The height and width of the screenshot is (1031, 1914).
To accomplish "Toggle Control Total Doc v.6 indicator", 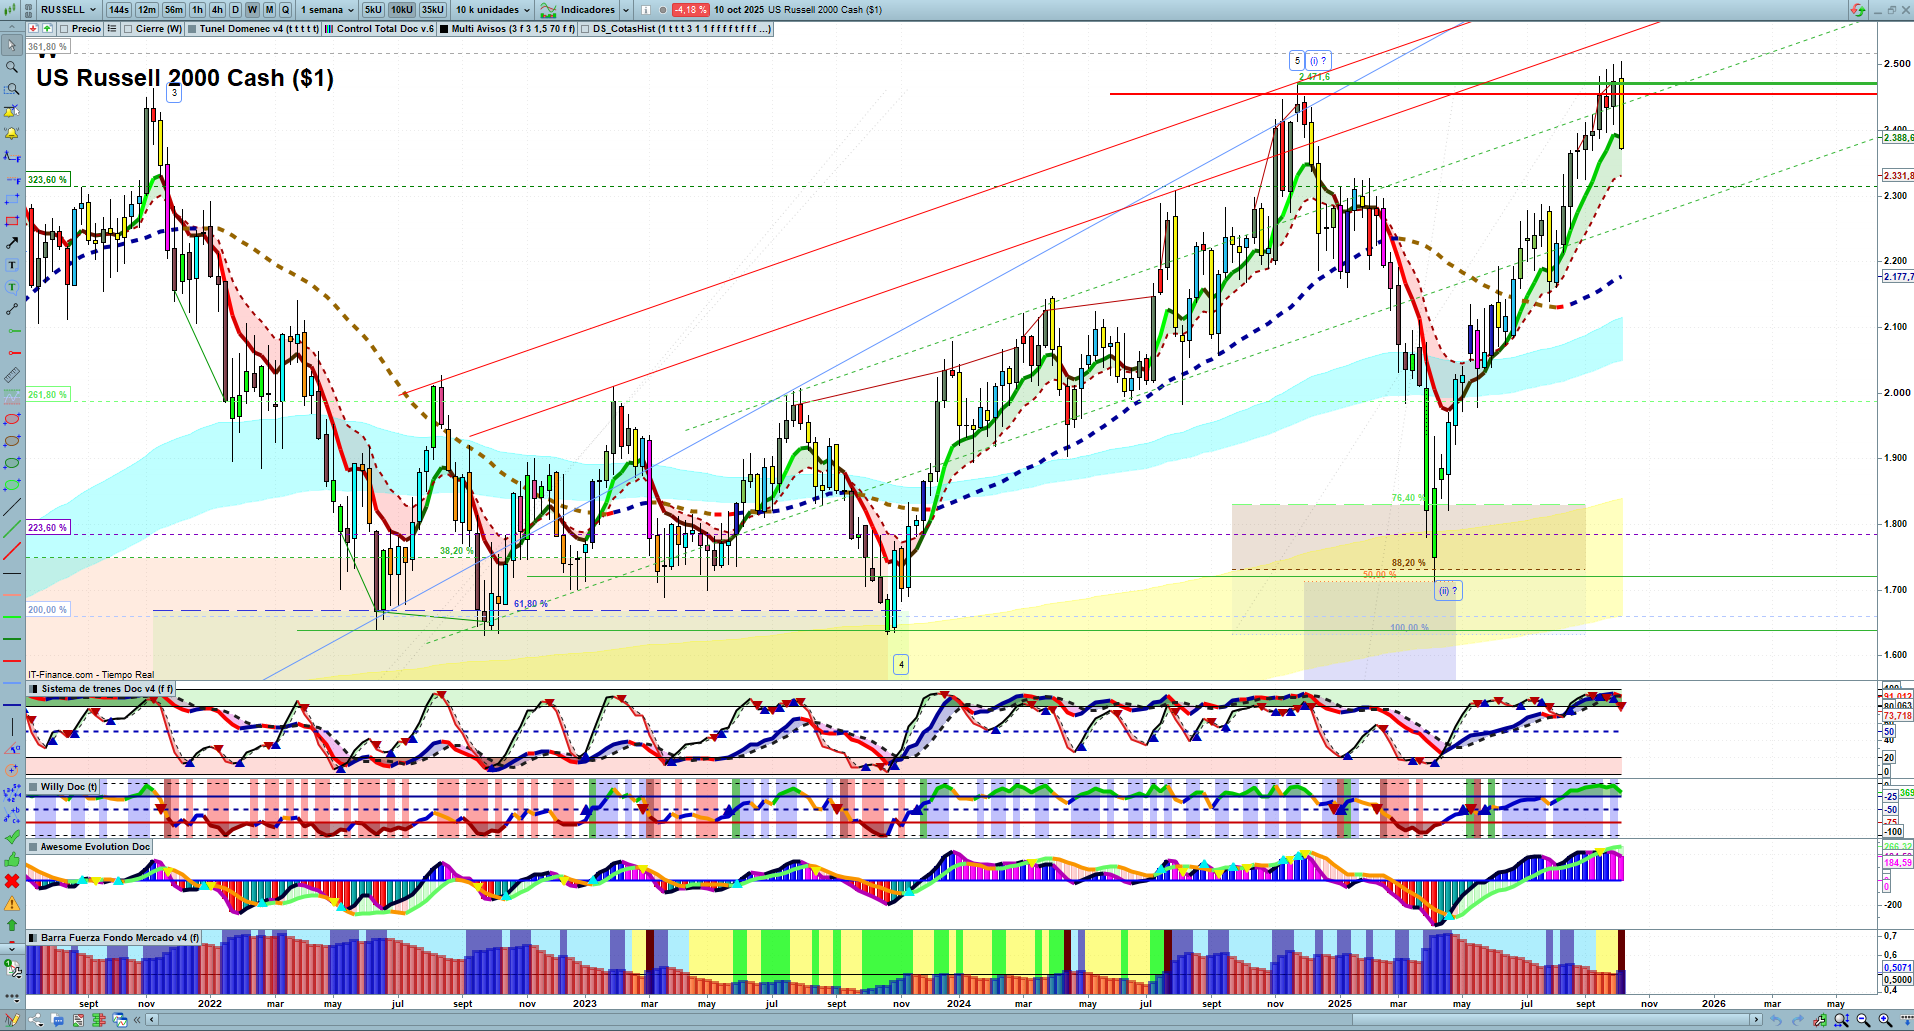I will tap(329, 29).
